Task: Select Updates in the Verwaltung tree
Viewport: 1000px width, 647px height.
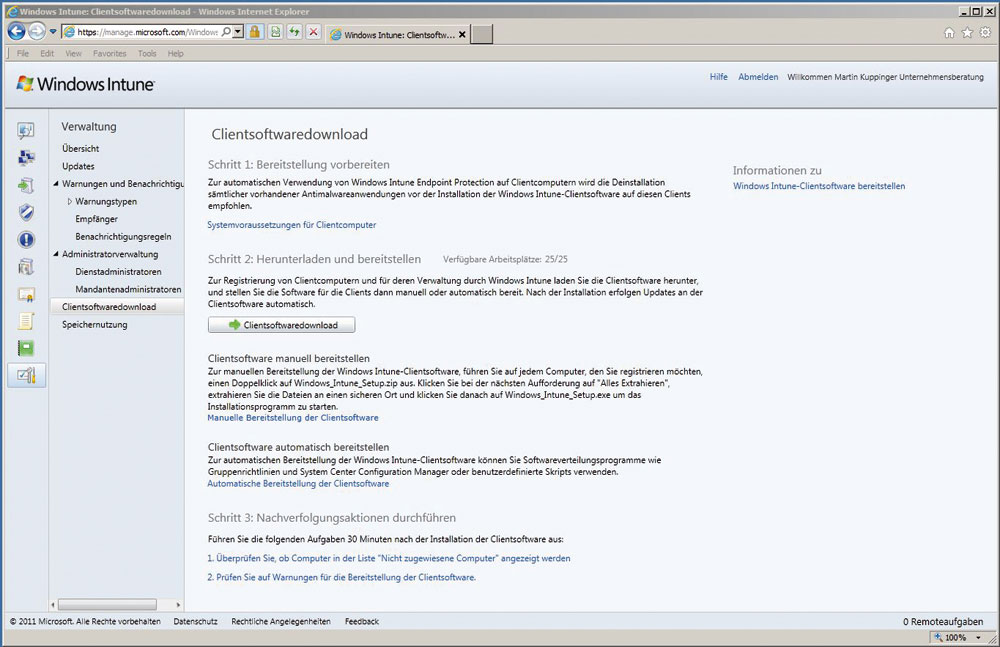Action: coord(78,167)
